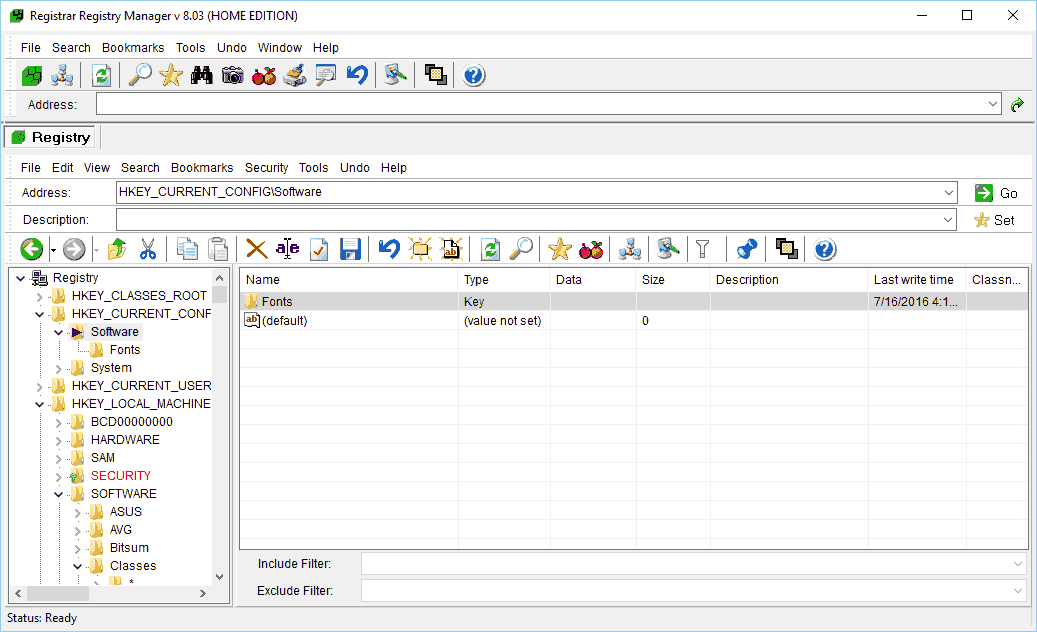Click the floppy disk Save icon
Screen dimensions: 1037x632
350,249
